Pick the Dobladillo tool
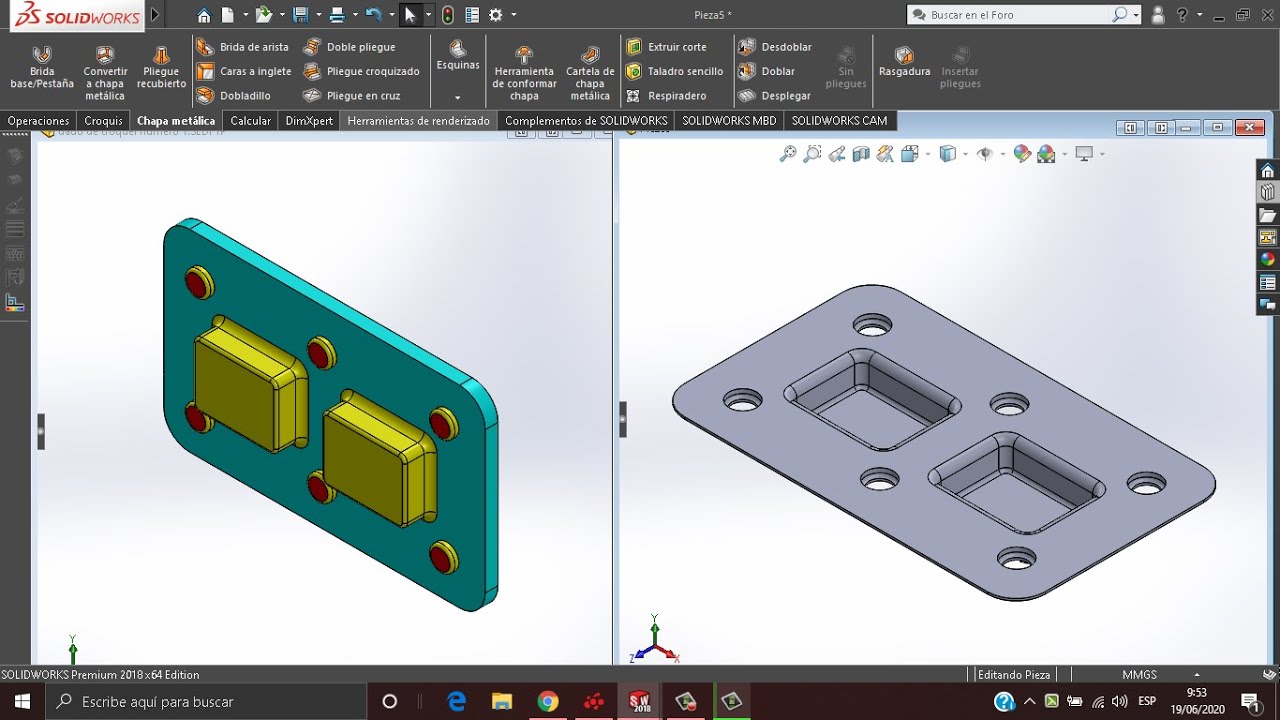This screenshot has height=720, width=1280. tap(234, 96)
